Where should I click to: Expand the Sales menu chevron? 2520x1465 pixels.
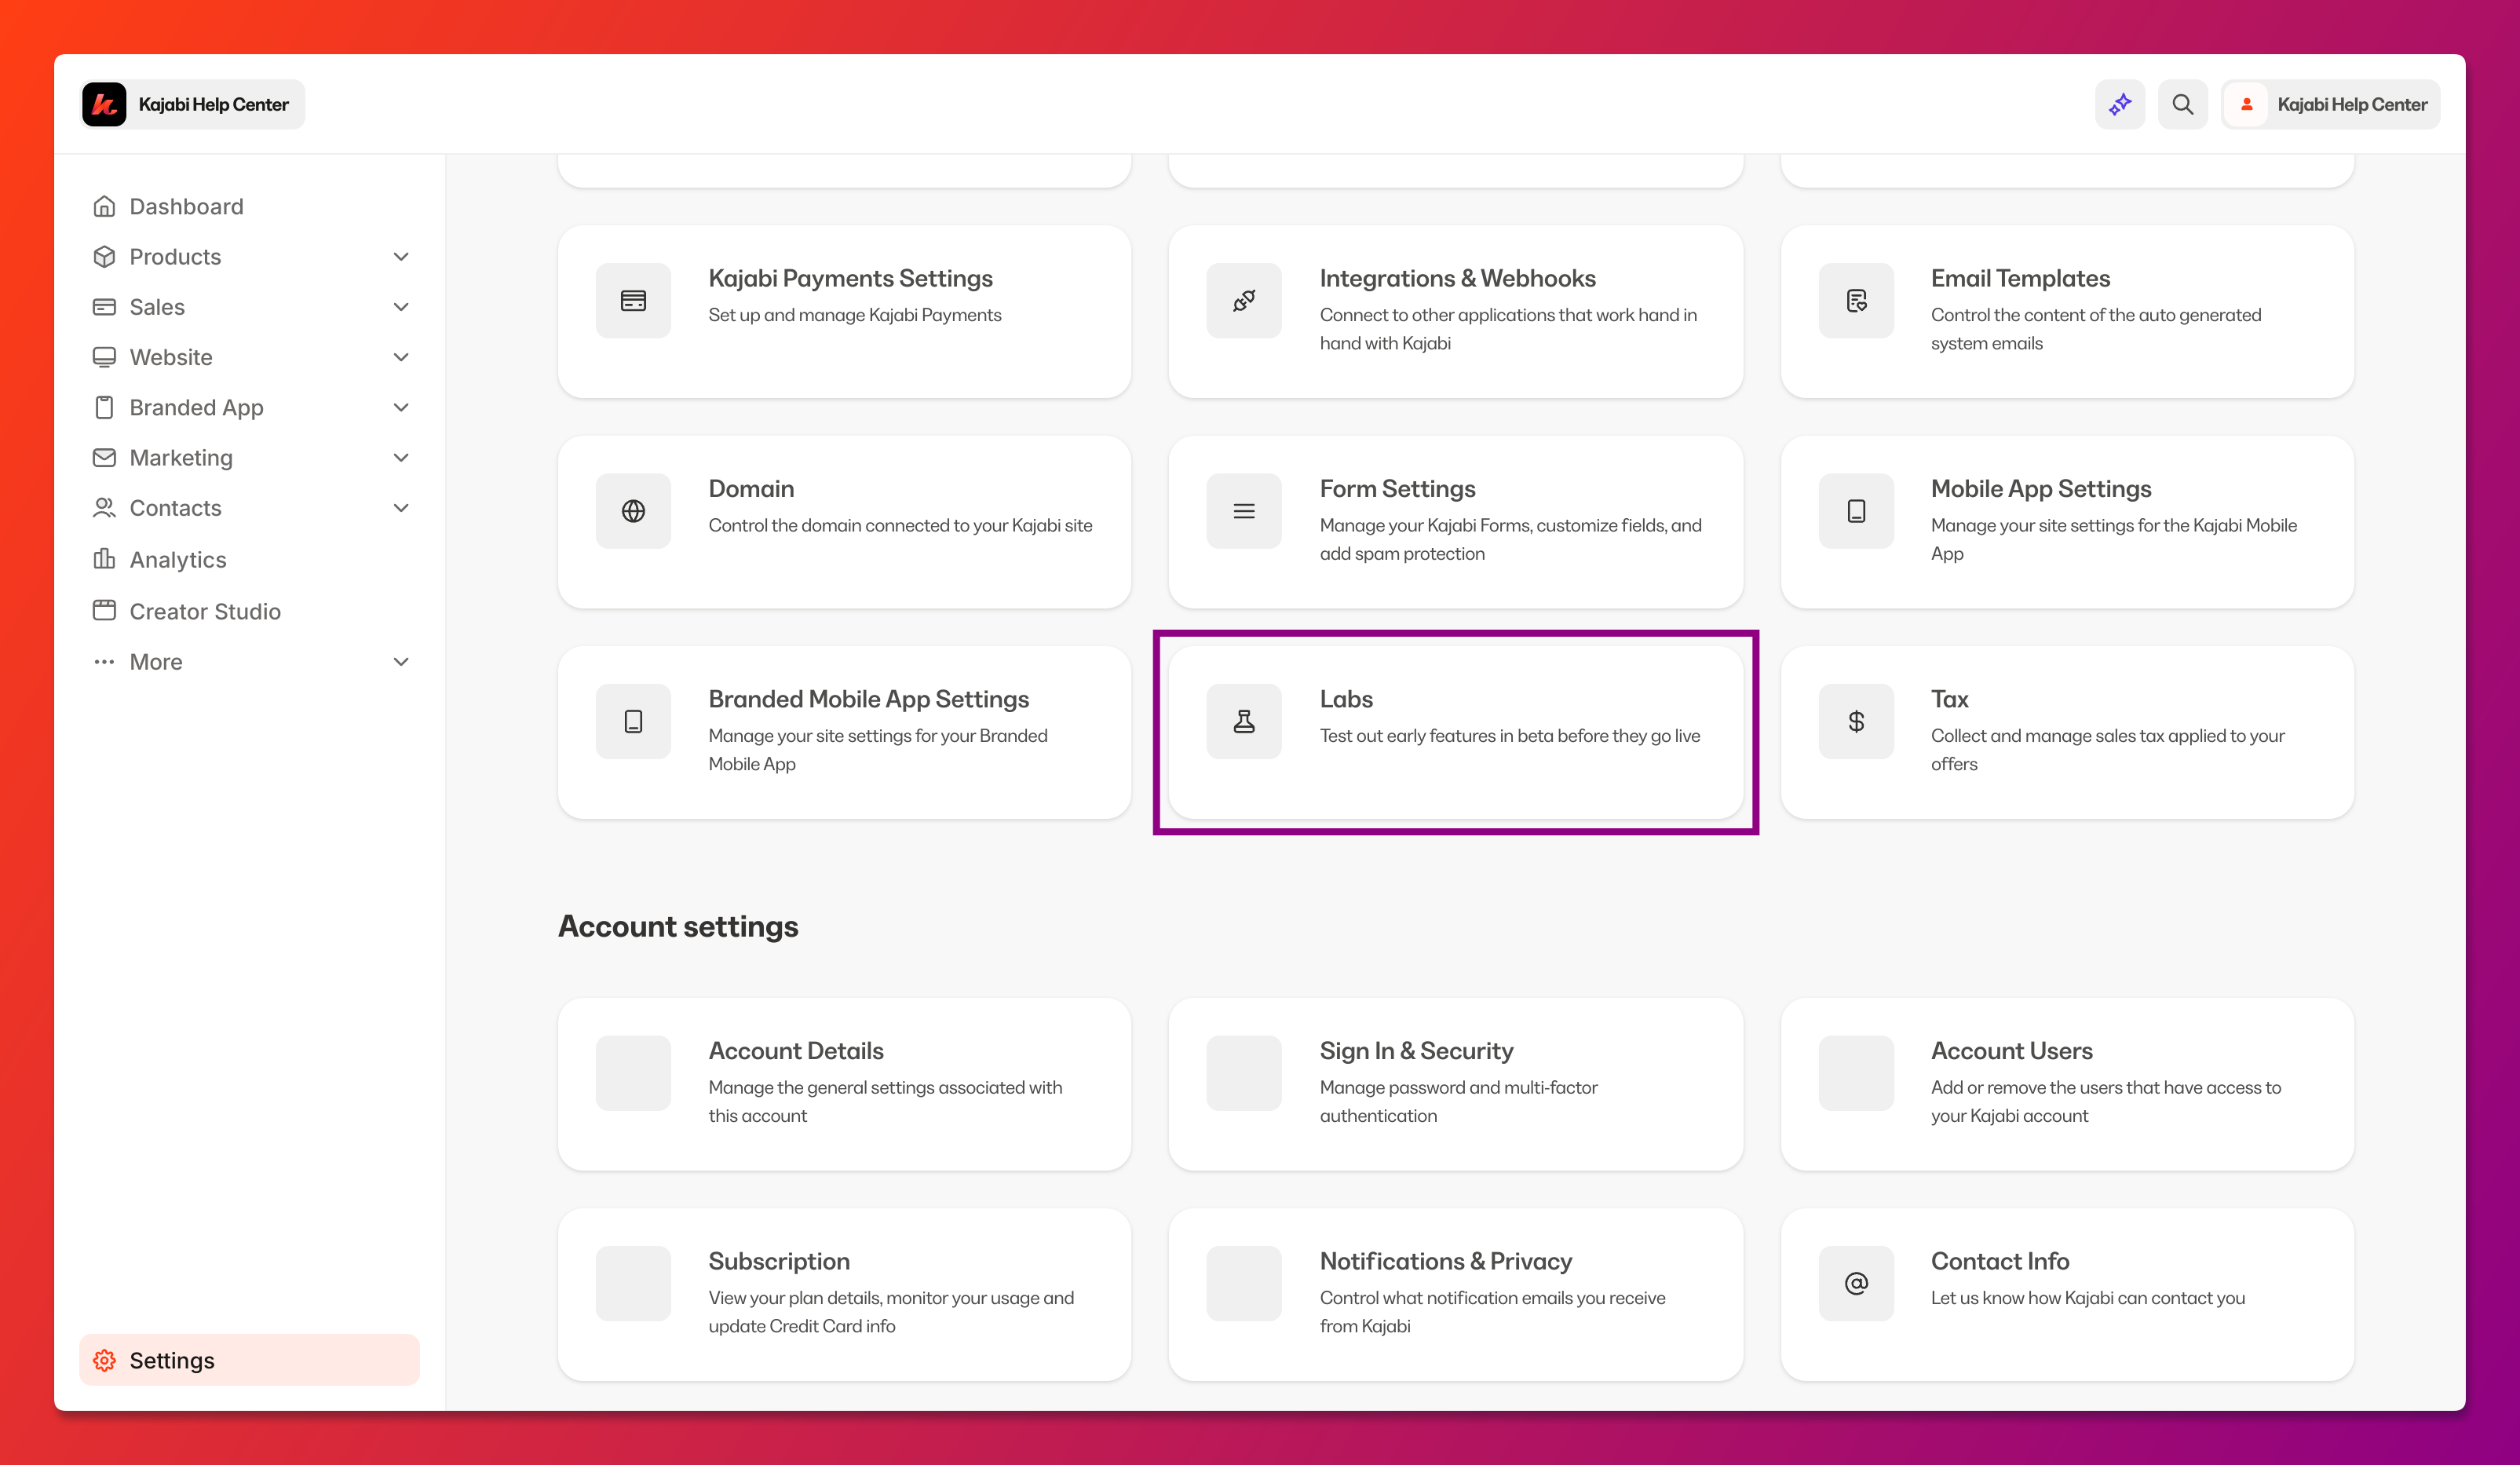(401, 307)
